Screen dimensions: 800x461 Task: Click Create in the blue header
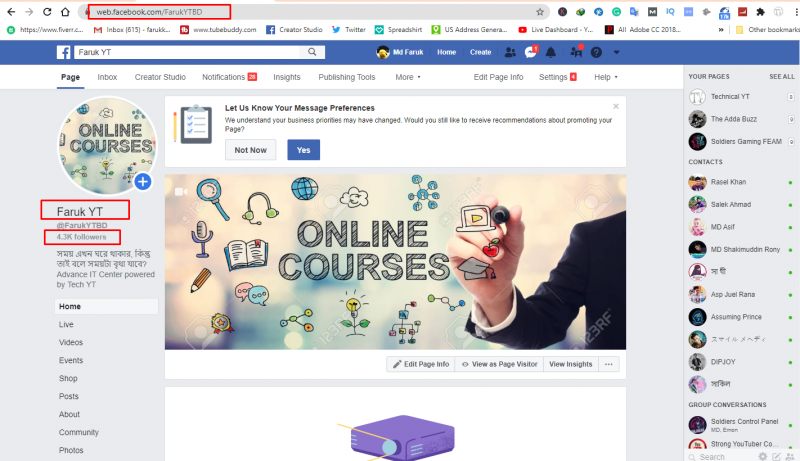480,52
